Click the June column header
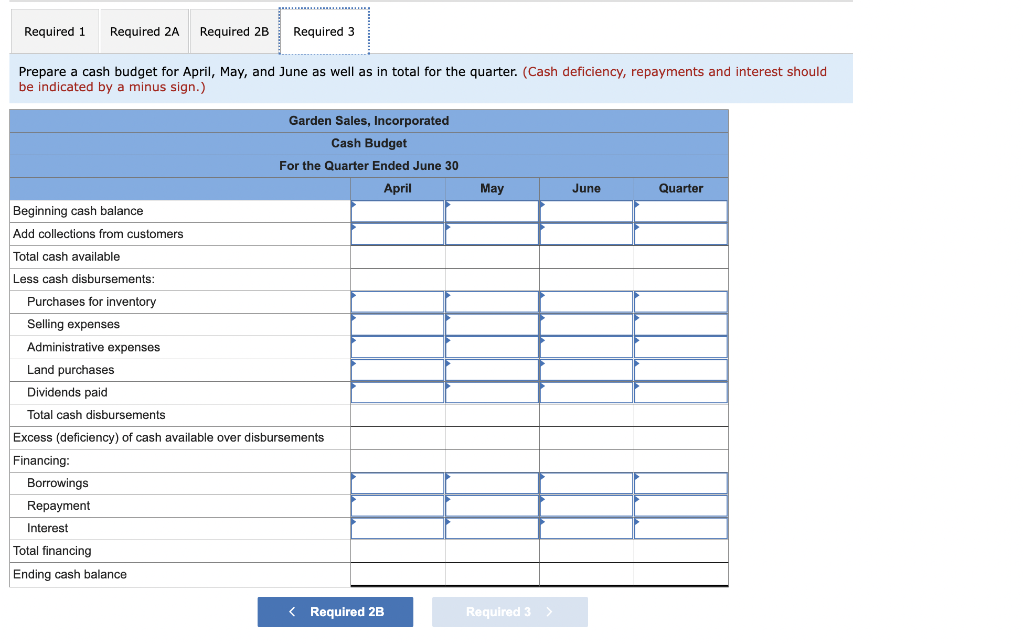The image size is (1024, 644). click(586, 188)
